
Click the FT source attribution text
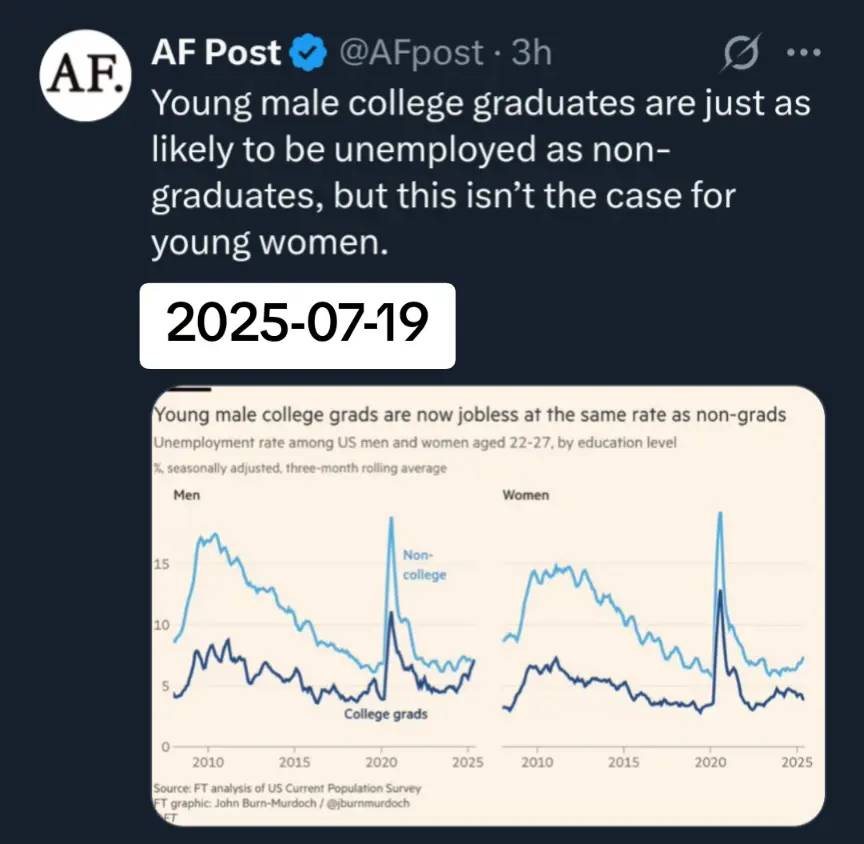[x=287, y=788]
